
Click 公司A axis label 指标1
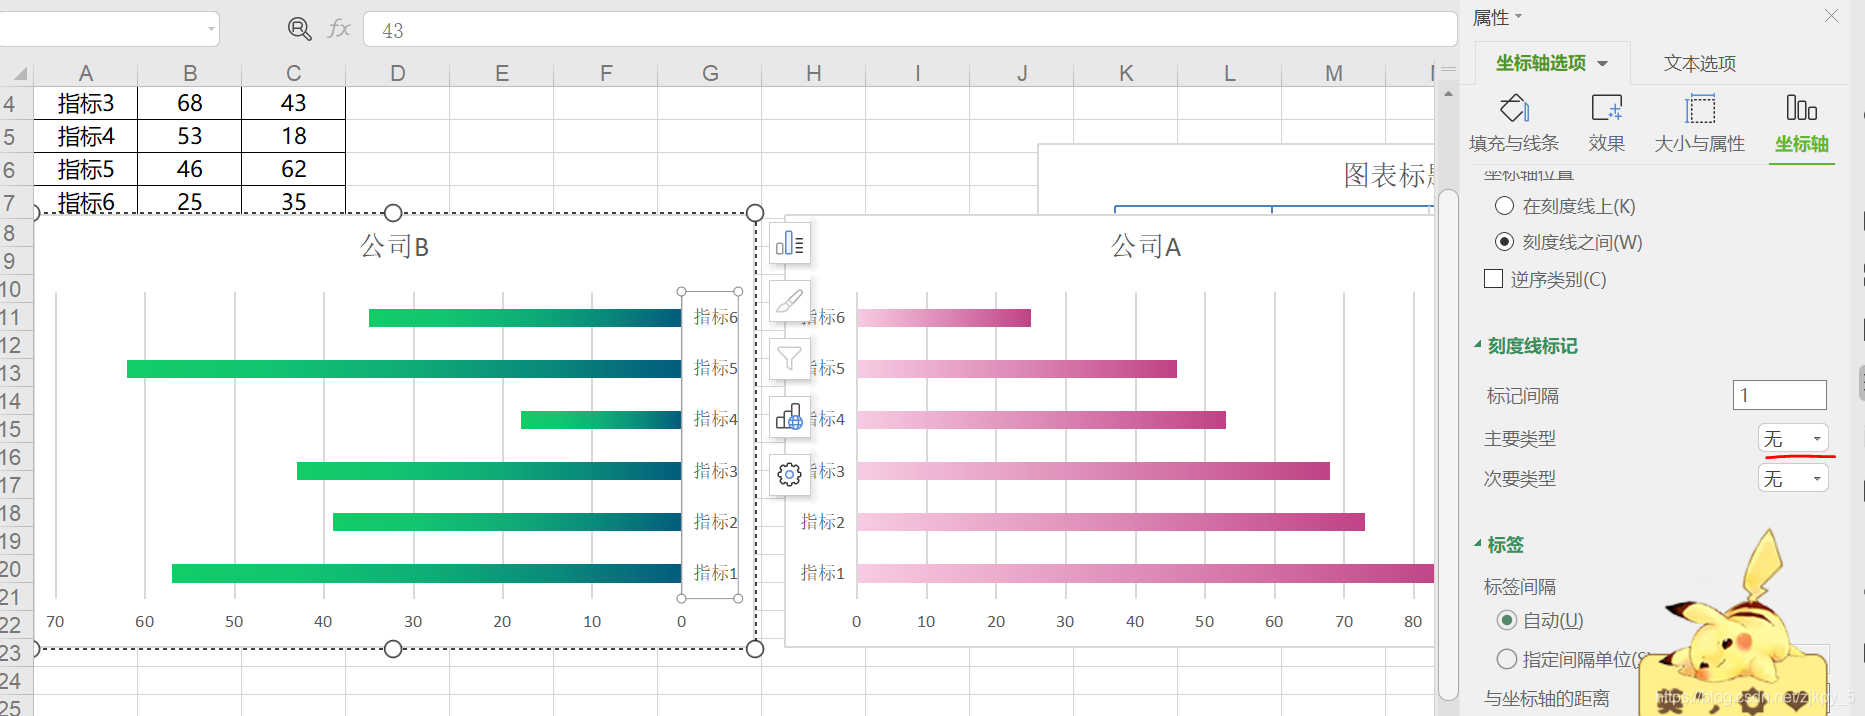tap(823, 573)
